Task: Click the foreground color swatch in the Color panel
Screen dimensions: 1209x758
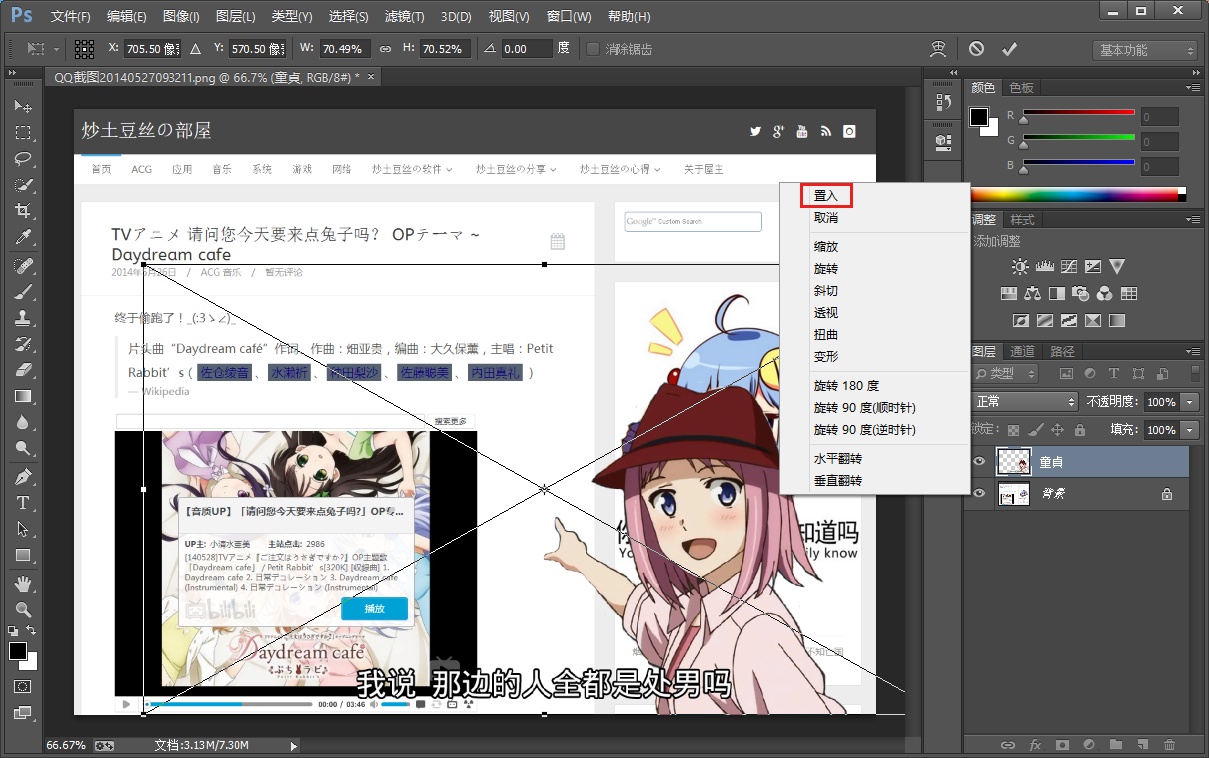Action: coord(979,117)
